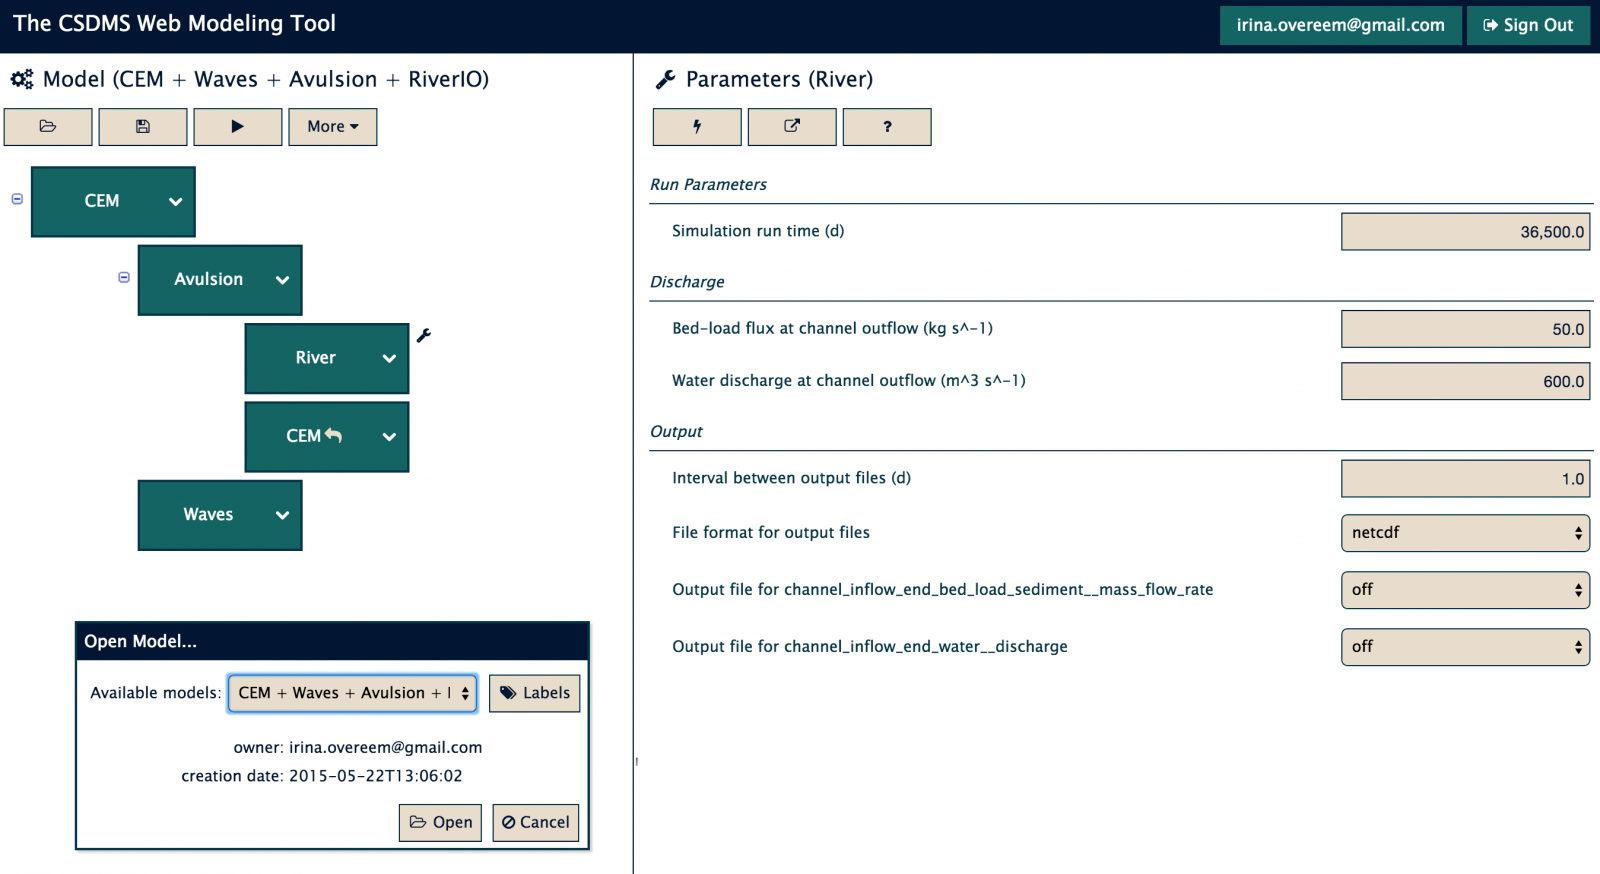Expand the Waves component chevron
1600x874 pixels.
coord(282,515)
